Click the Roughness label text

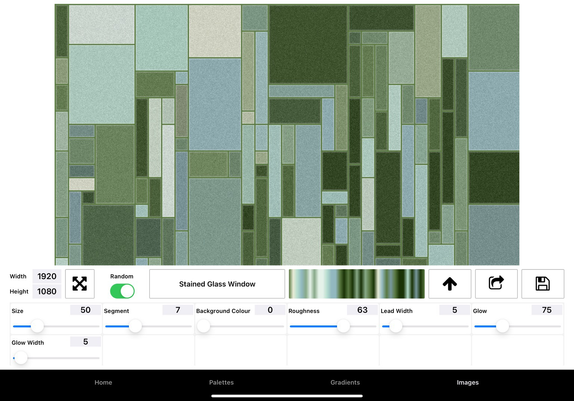304,311
